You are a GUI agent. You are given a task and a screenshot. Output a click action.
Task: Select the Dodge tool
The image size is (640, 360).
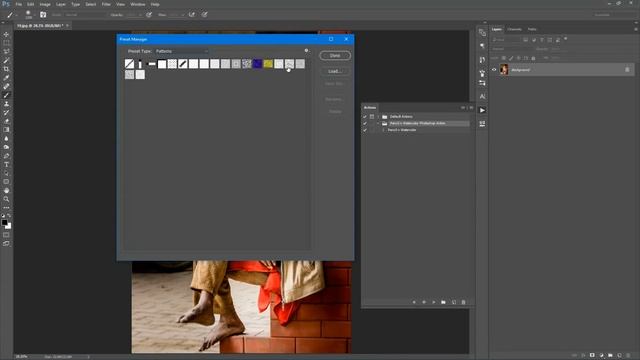6,147
